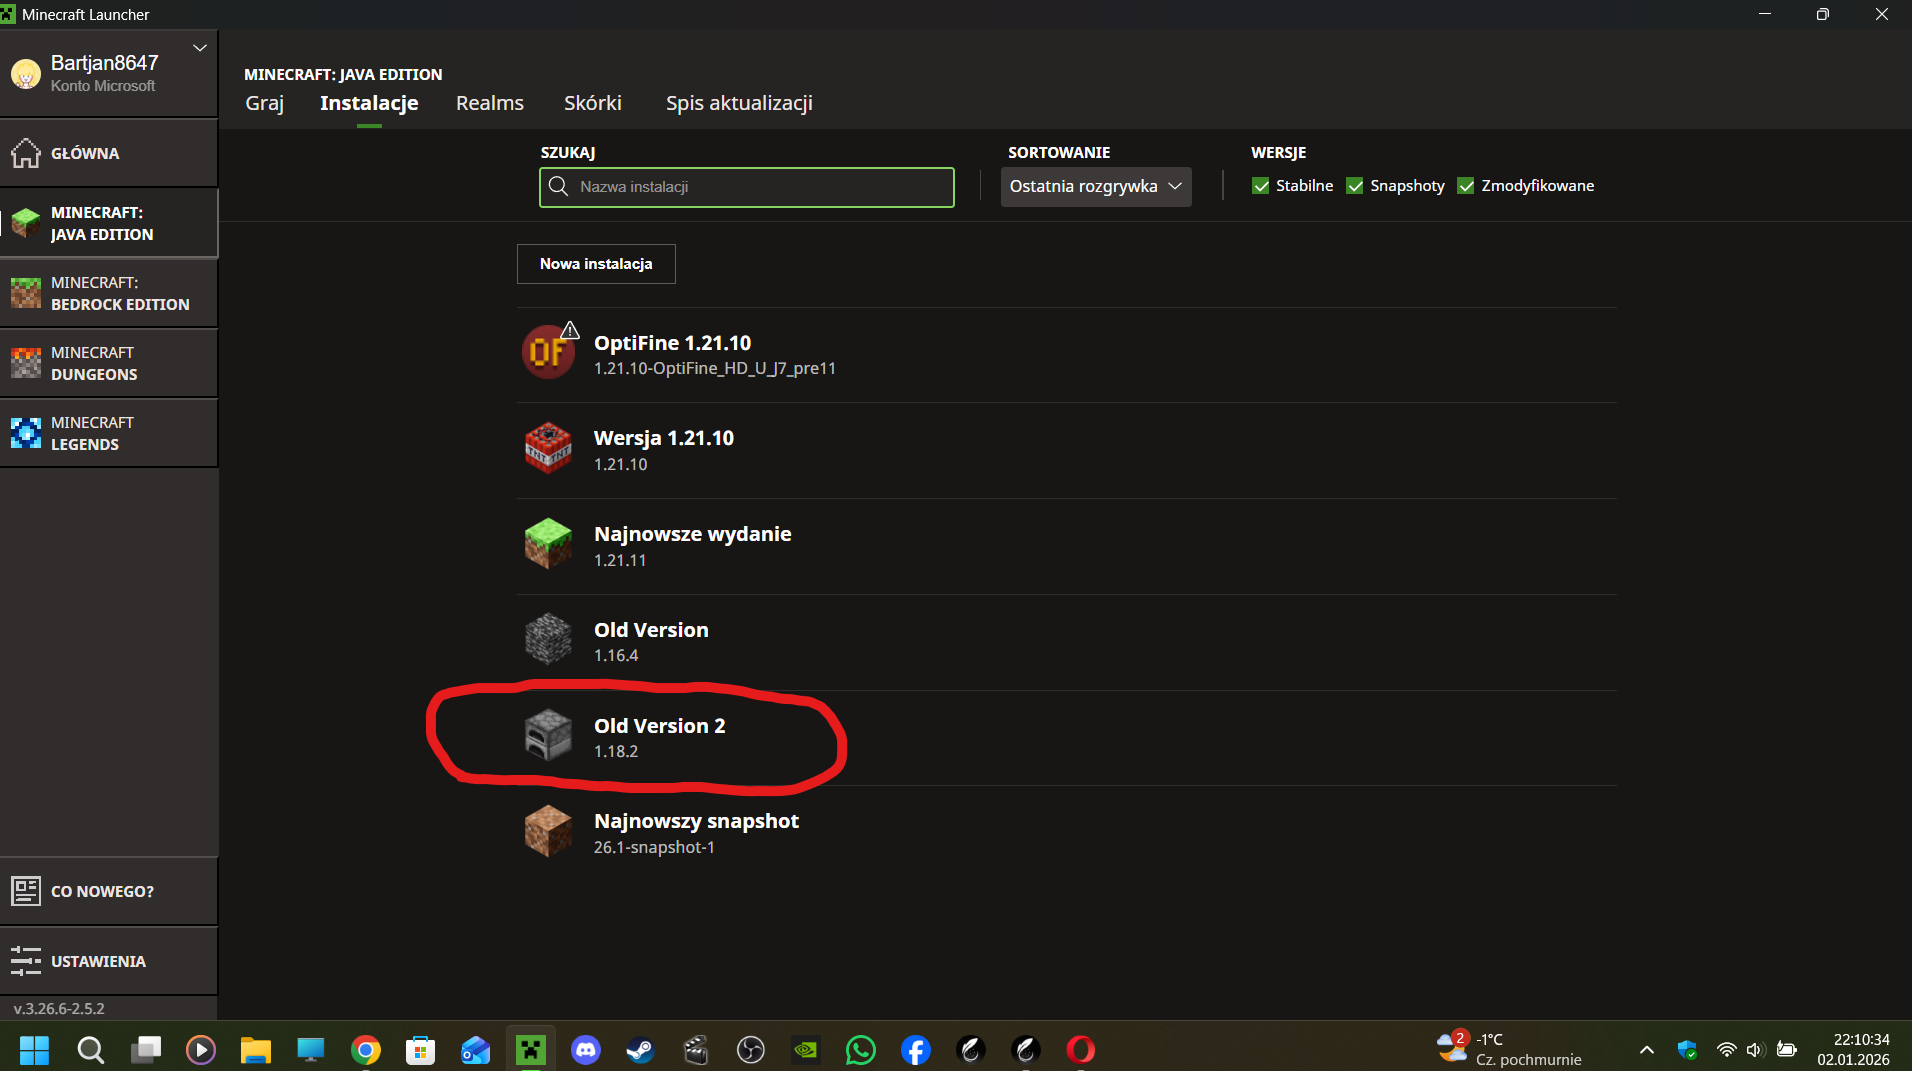This screenshot has height=1071, width=1912.
Task: Switch to the Instalacje tab
Action: pyautogui.click(x=369, y=103)
